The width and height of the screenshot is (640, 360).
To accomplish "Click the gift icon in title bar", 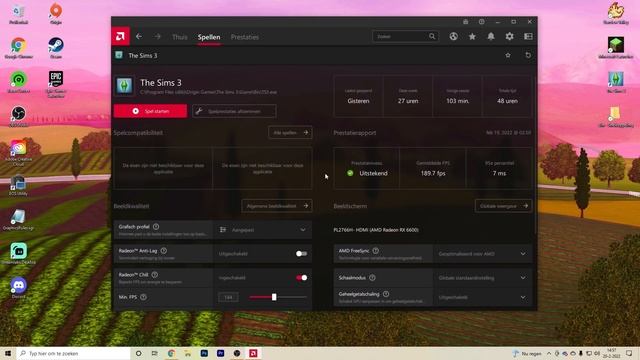I will 465,22.
